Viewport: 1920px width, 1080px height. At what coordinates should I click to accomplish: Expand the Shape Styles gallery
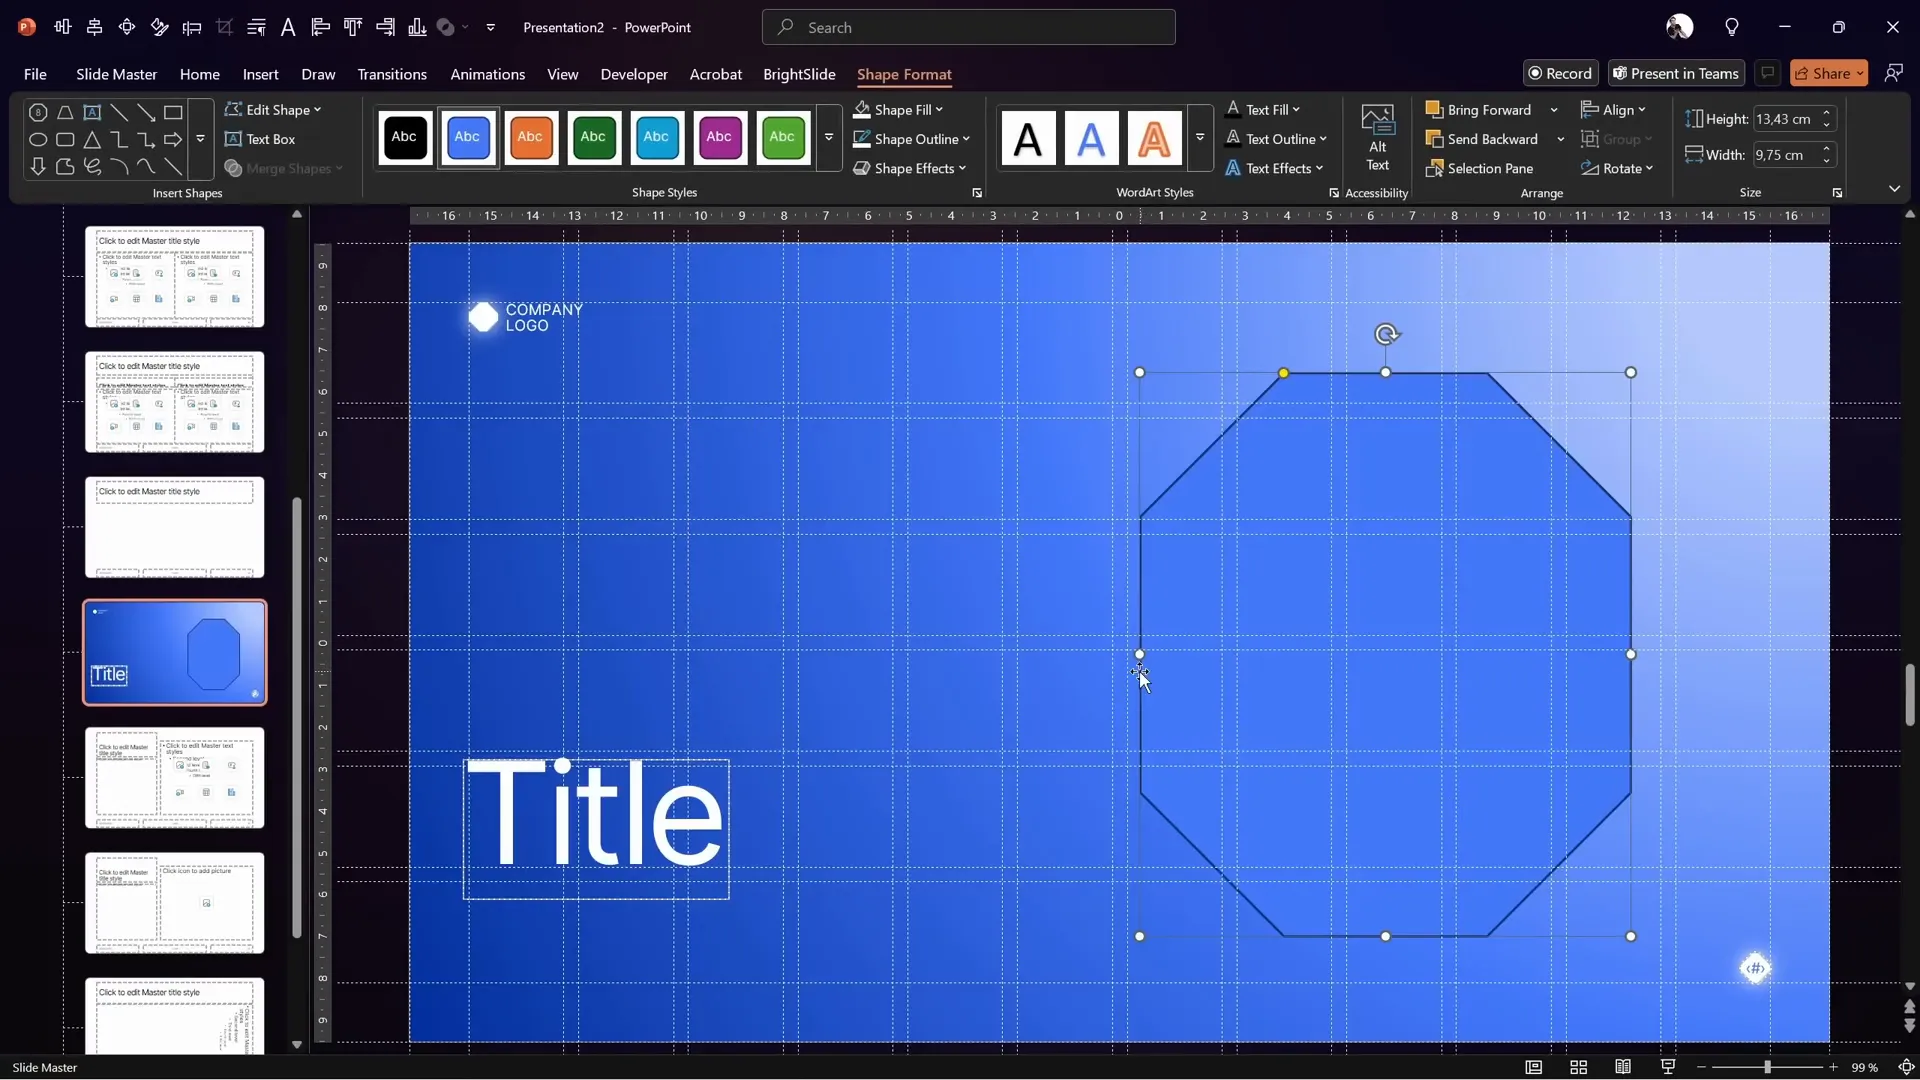coord(829,137)
